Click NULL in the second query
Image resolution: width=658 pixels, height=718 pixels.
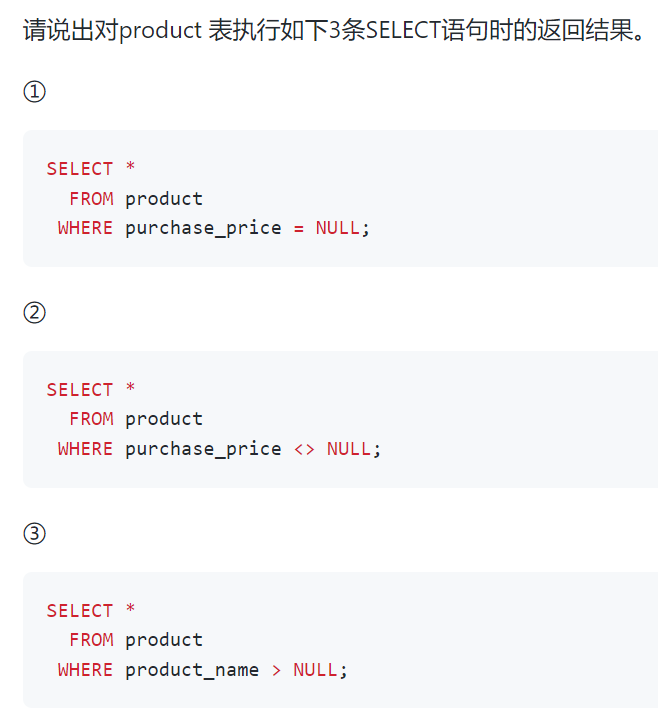(348, 449)
